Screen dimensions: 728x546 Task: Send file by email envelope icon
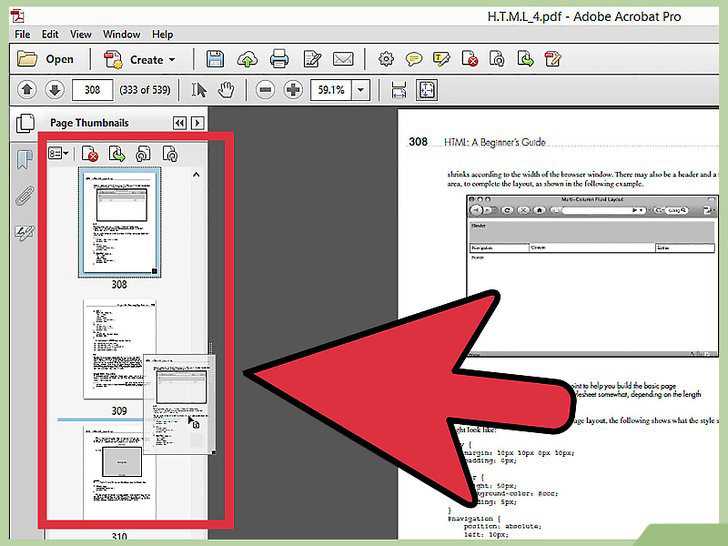click(x=343, y=59)
